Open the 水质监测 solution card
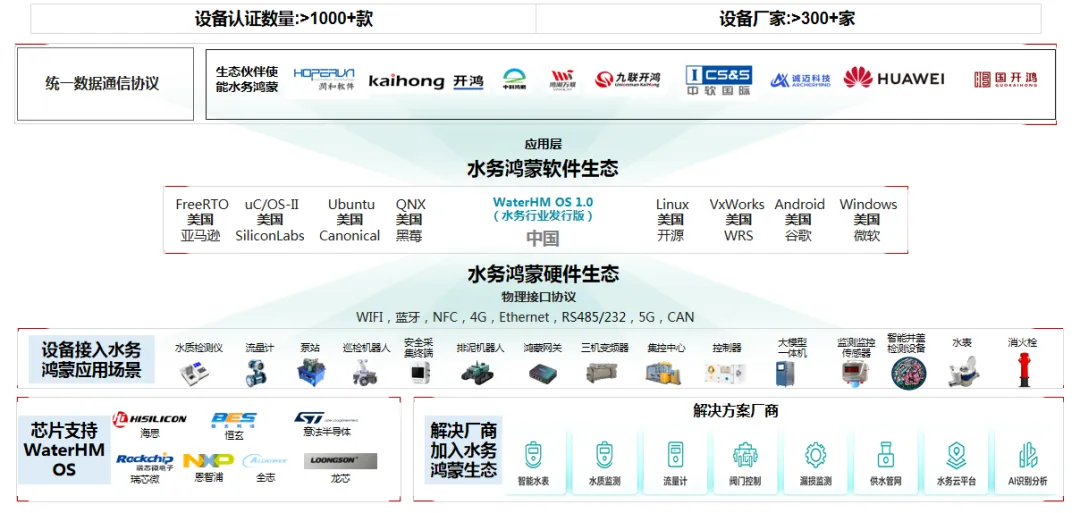The image size is (1080, 513). tap(604, 462)
